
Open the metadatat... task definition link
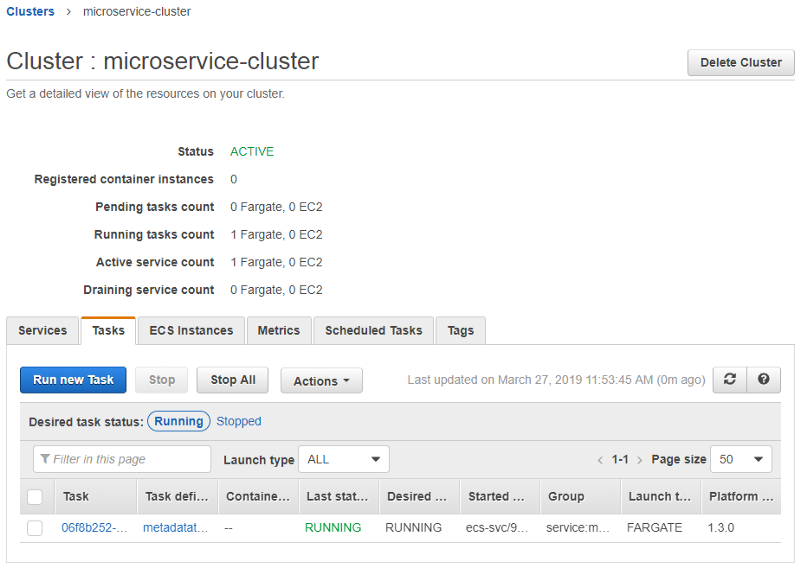(x=176, y=528)
